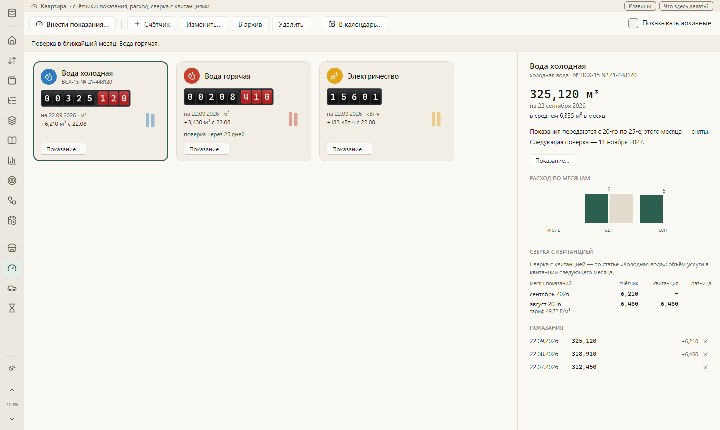Image resolution: width=720 pixels, height=430 pixels.
Task: Click the sidebar chevron-up arrow
Action: coord(12,390)
